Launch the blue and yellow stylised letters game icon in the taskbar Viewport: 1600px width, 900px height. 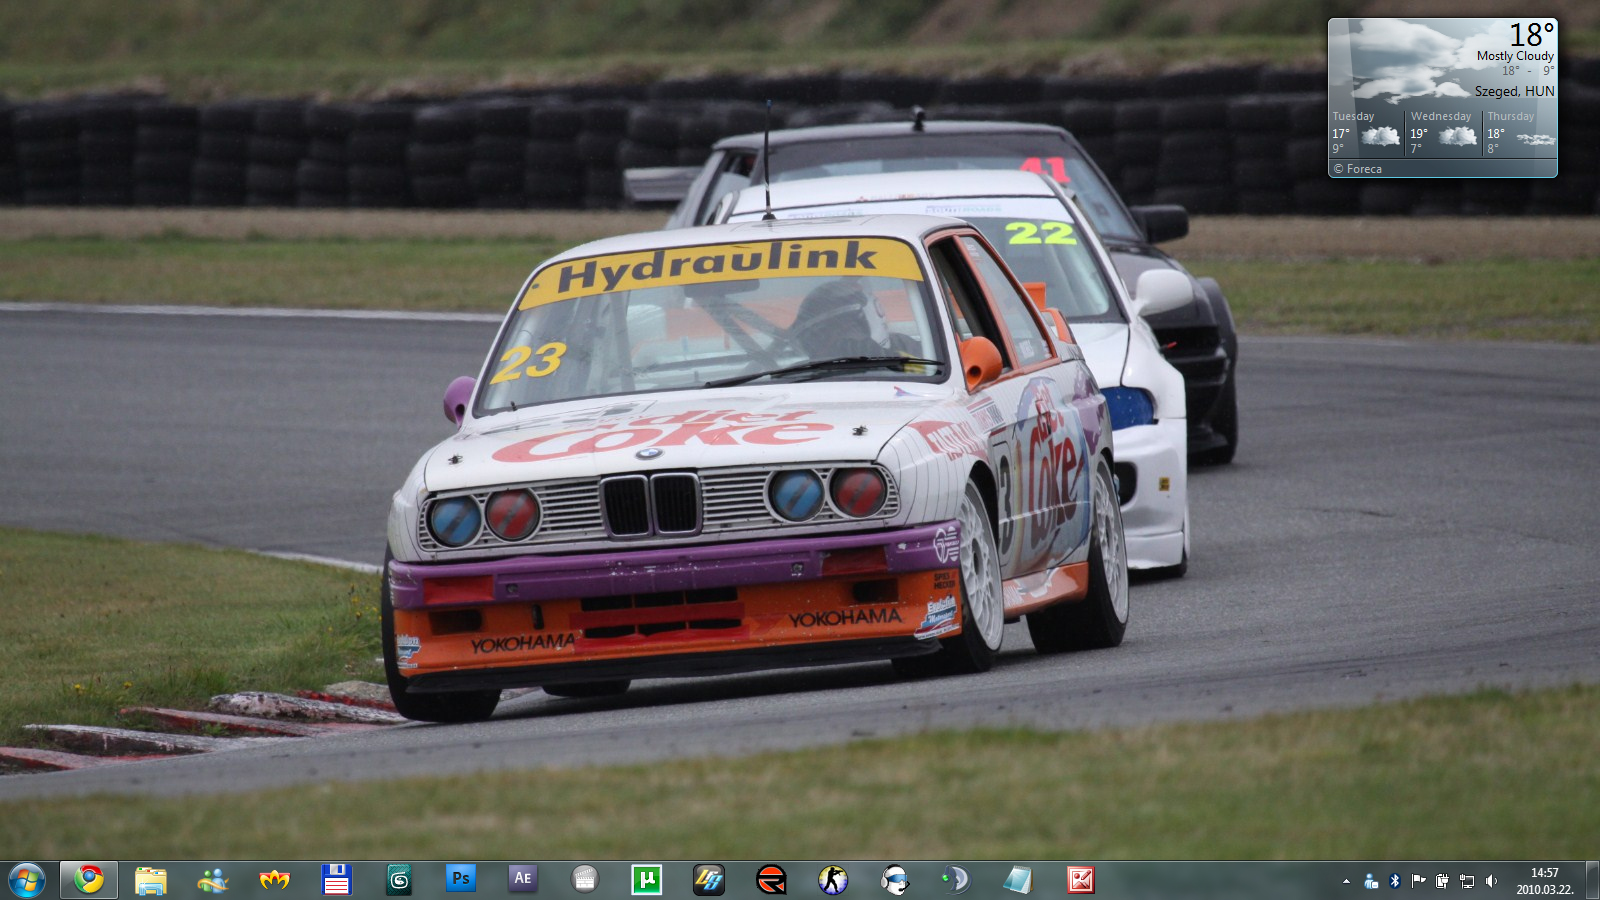709,880
